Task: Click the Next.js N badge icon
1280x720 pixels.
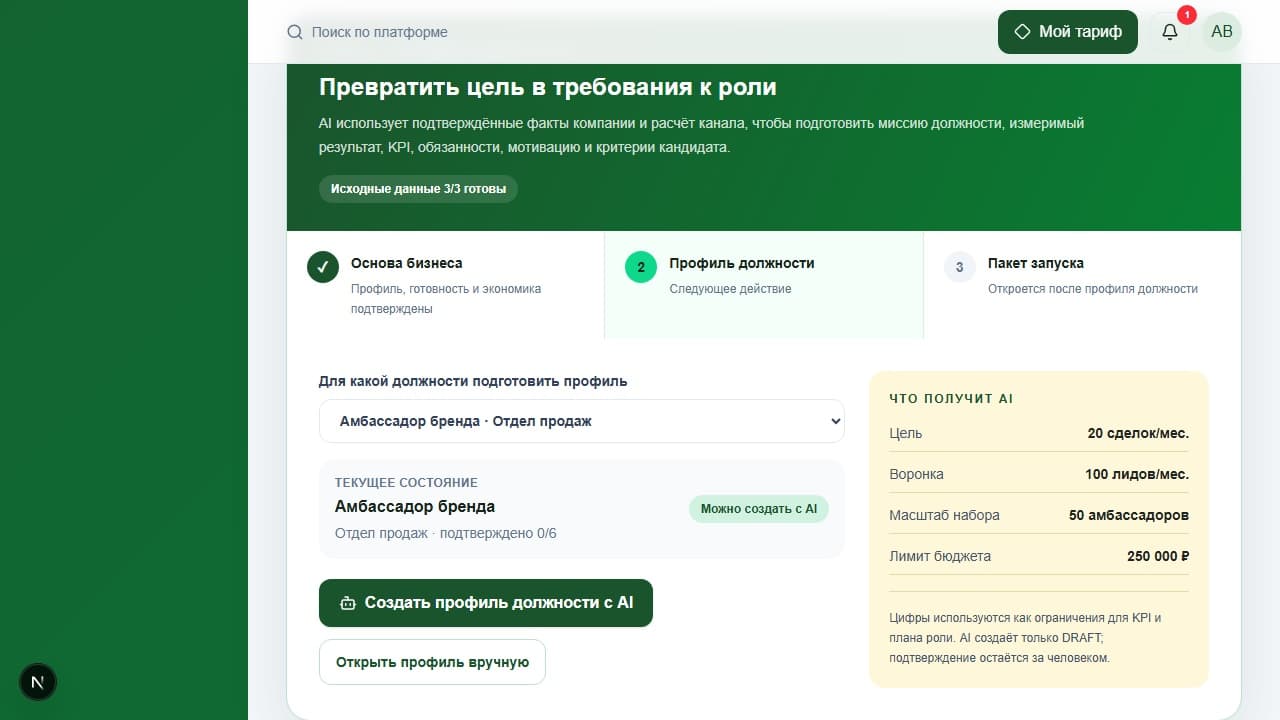Action: 38,682
